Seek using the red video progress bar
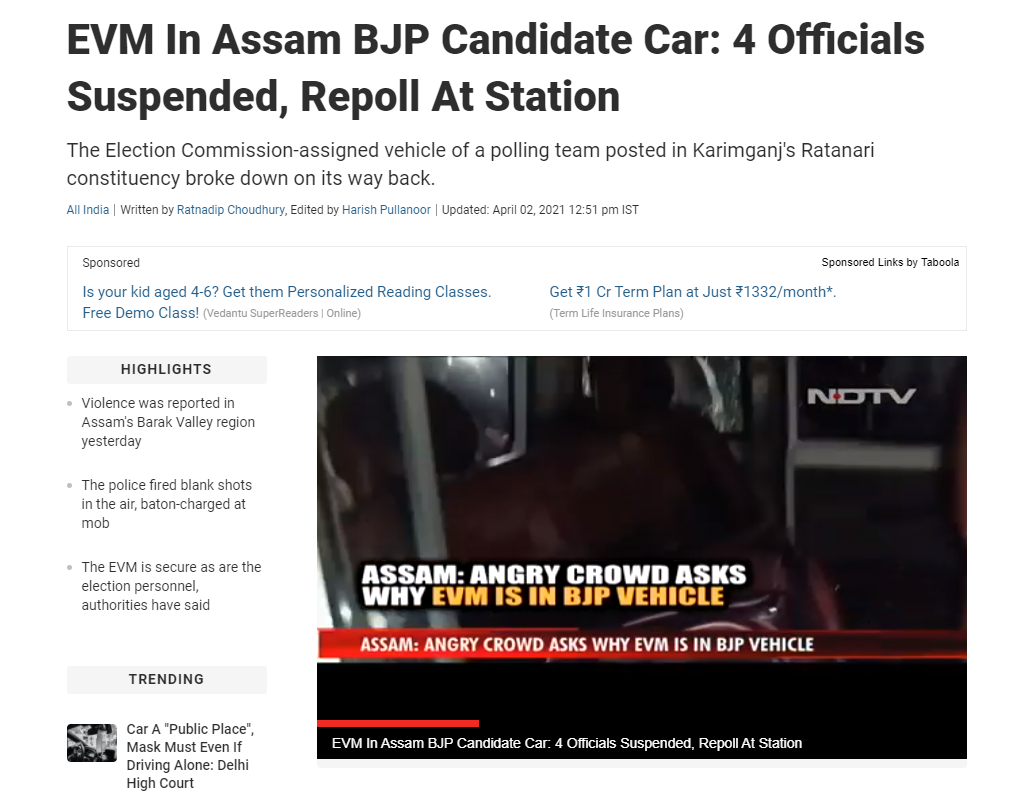The image size is (1018, 794). (x=398, y=723)
